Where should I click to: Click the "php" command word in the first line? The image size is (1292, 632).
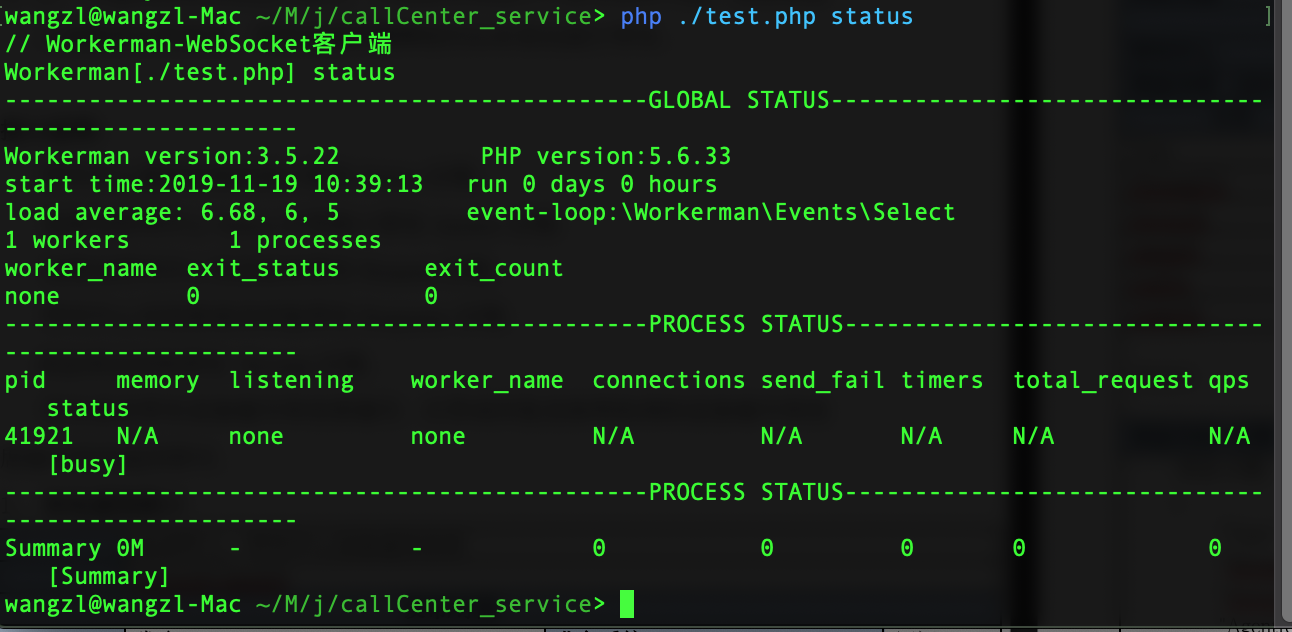point(641,16)
